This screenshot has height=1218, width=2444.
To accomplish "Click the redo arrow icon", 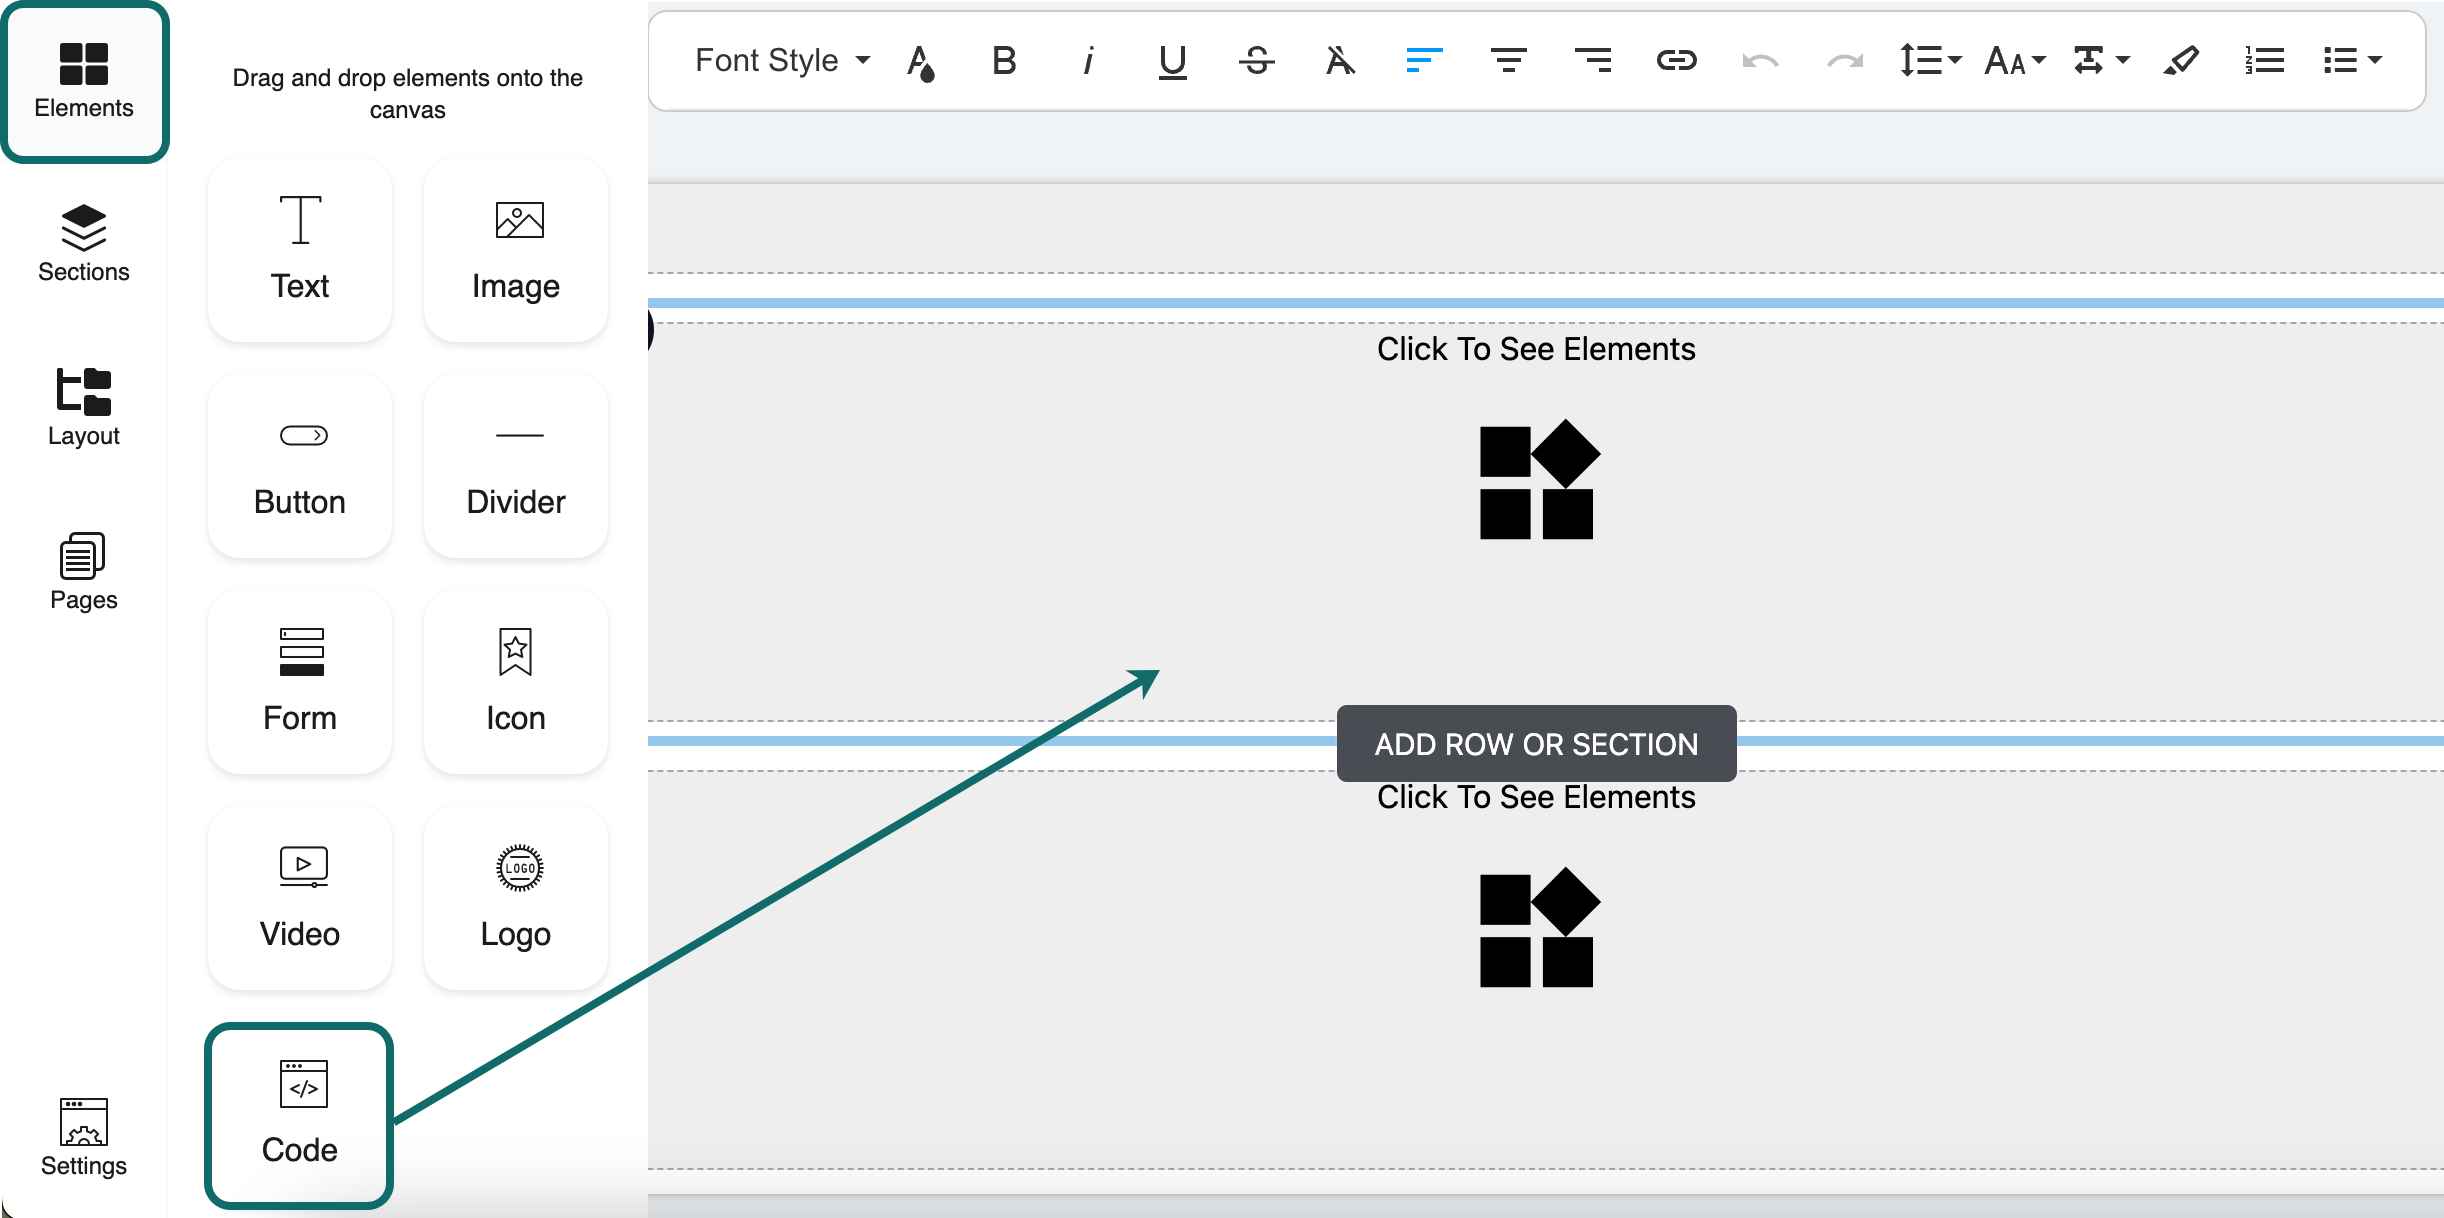I will click(x=1844, y=61).
